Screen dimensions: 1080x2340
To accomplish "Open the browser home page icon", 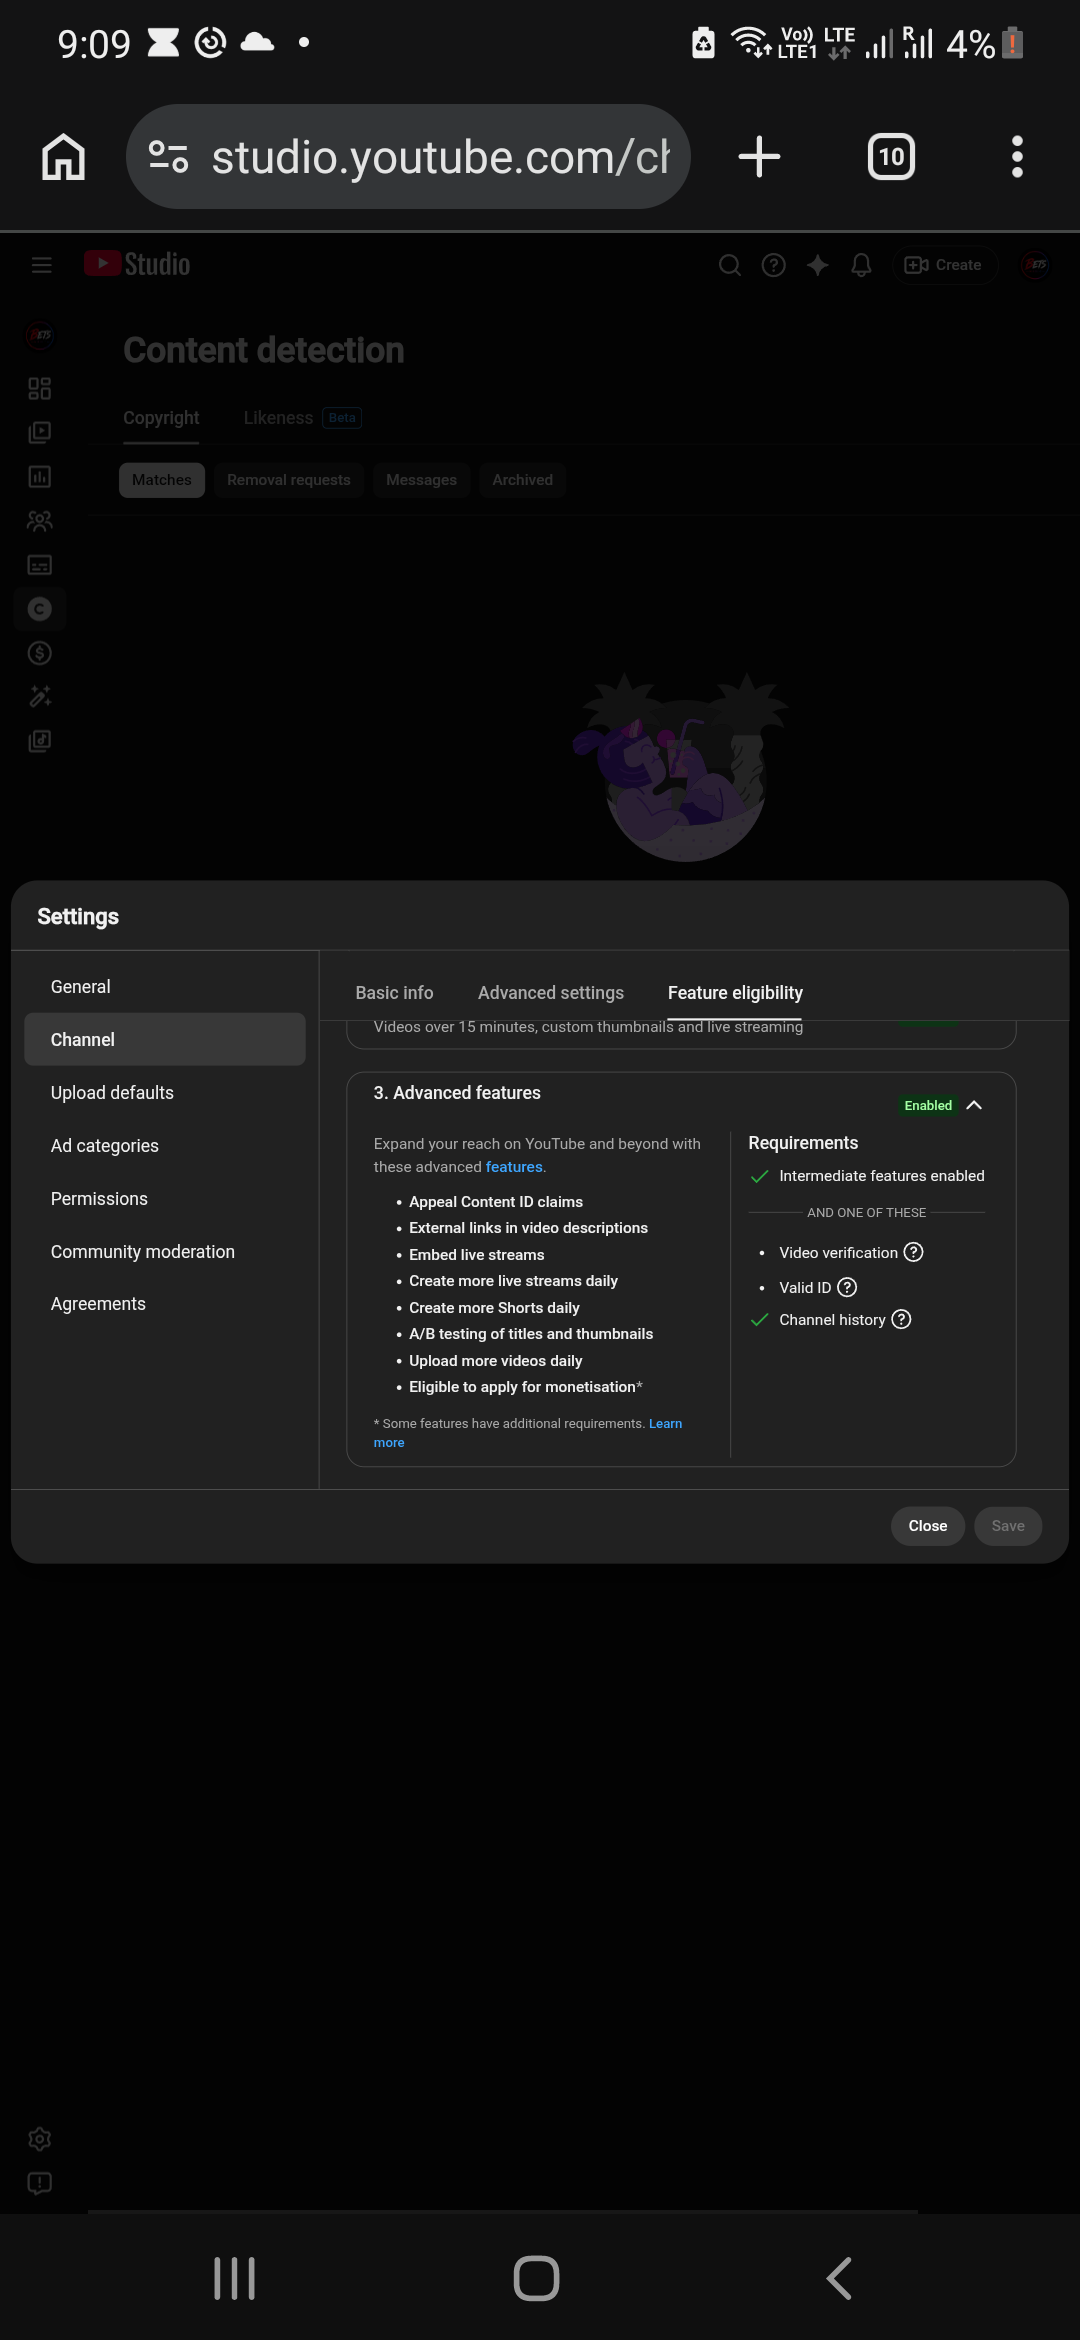I will coord(63,157).
